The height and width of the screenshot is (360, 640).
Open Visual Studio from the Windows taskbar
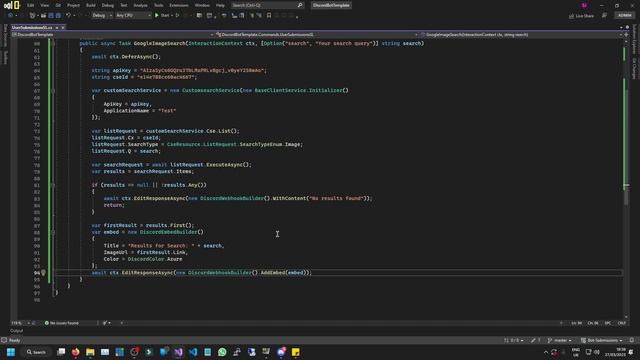[x=178, y=352]
